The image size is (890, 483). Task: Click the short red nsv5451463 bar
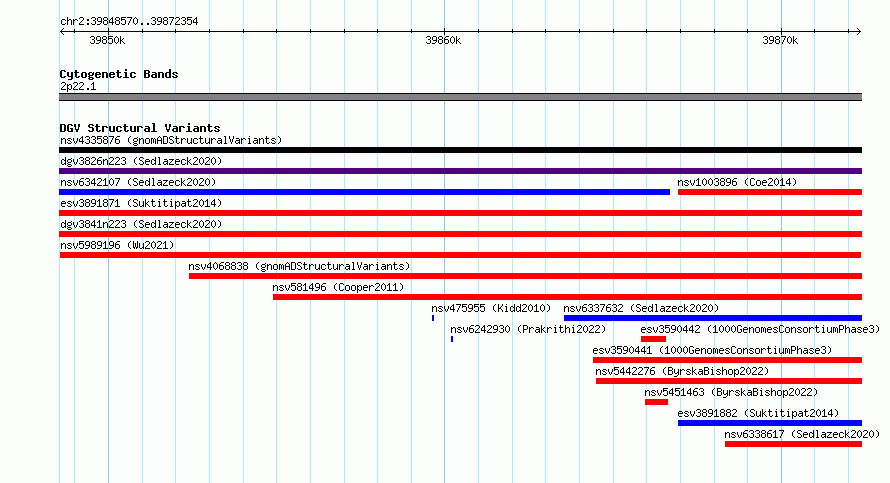656,402
